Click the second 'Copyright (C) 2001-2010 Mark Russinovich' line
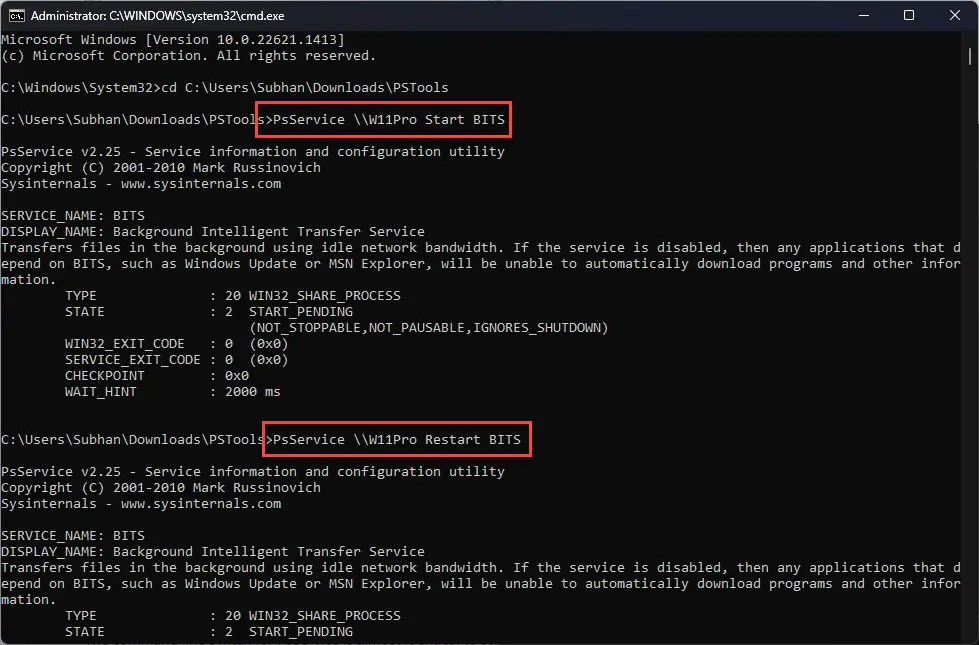The image size is (979, 645). [161, 488]
